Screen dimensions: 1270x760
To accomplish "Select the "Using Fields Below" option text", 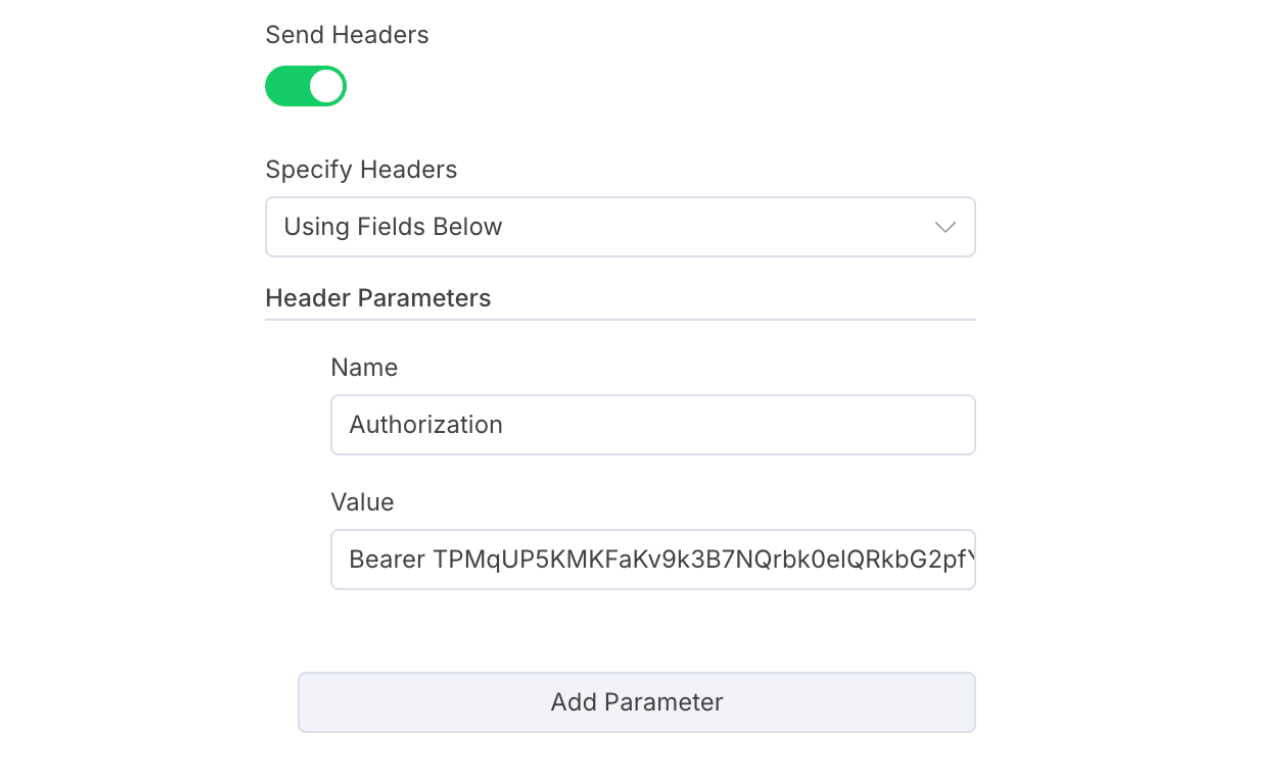I will 392,227.
